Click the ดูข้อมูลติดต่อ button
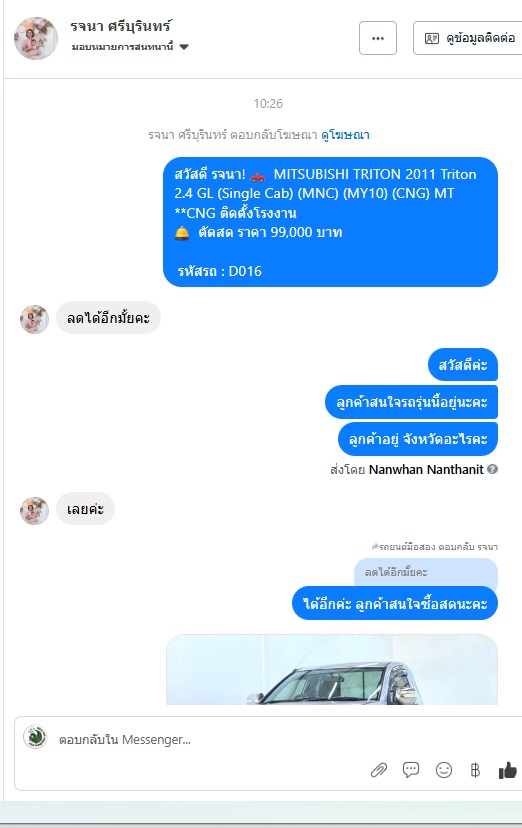Viewport: 522px width, 828px height. (x=470, y=38)
